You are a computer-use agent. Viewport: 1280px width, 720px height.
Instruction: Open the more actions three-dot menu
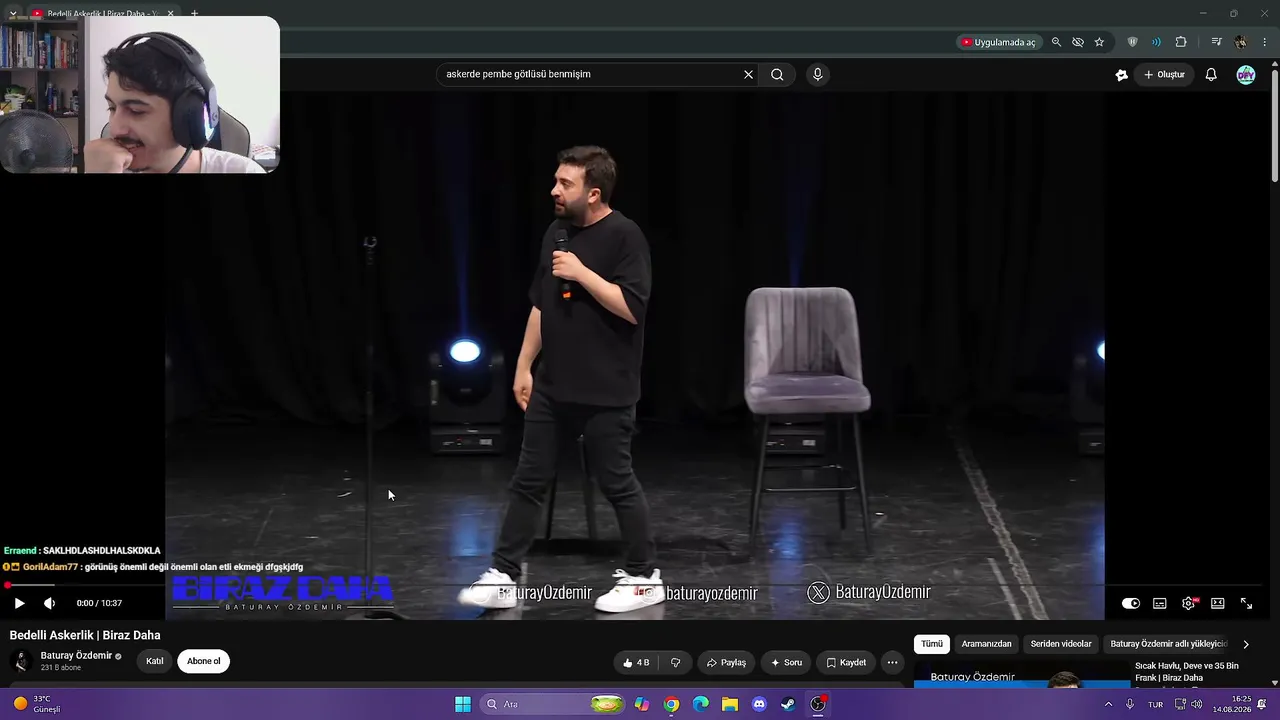point(892,662)
